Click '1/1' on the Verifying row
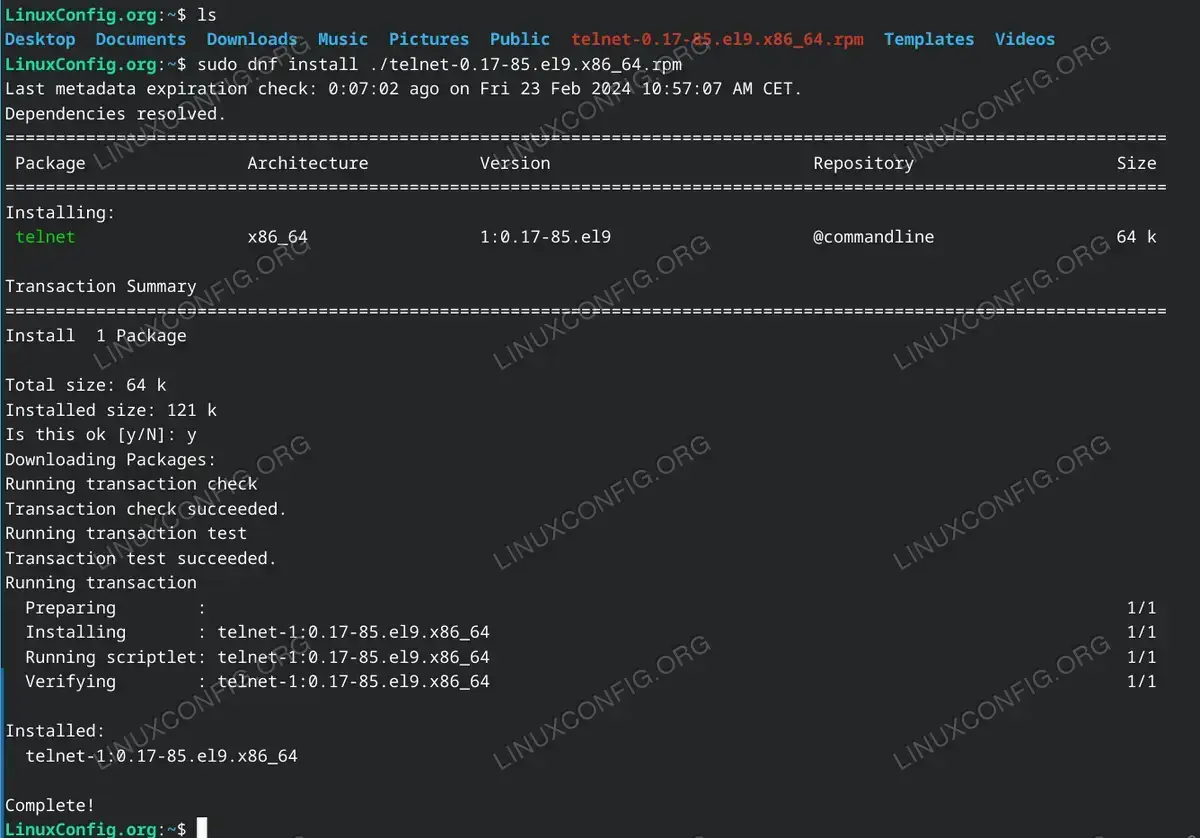Image resolution: width=1200 pixels, height=838 pixels. click(1141, 681)
